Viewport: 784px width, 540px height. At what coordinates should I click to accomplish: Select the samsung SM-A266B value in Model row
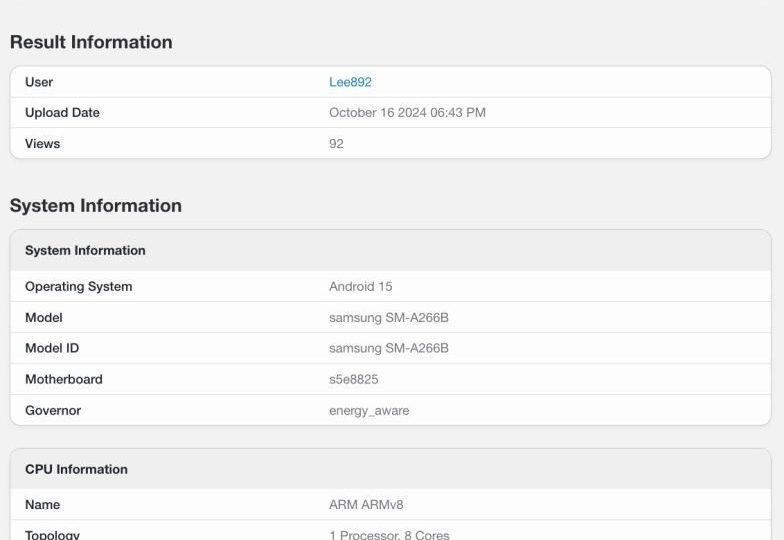[x=388, y=318]
